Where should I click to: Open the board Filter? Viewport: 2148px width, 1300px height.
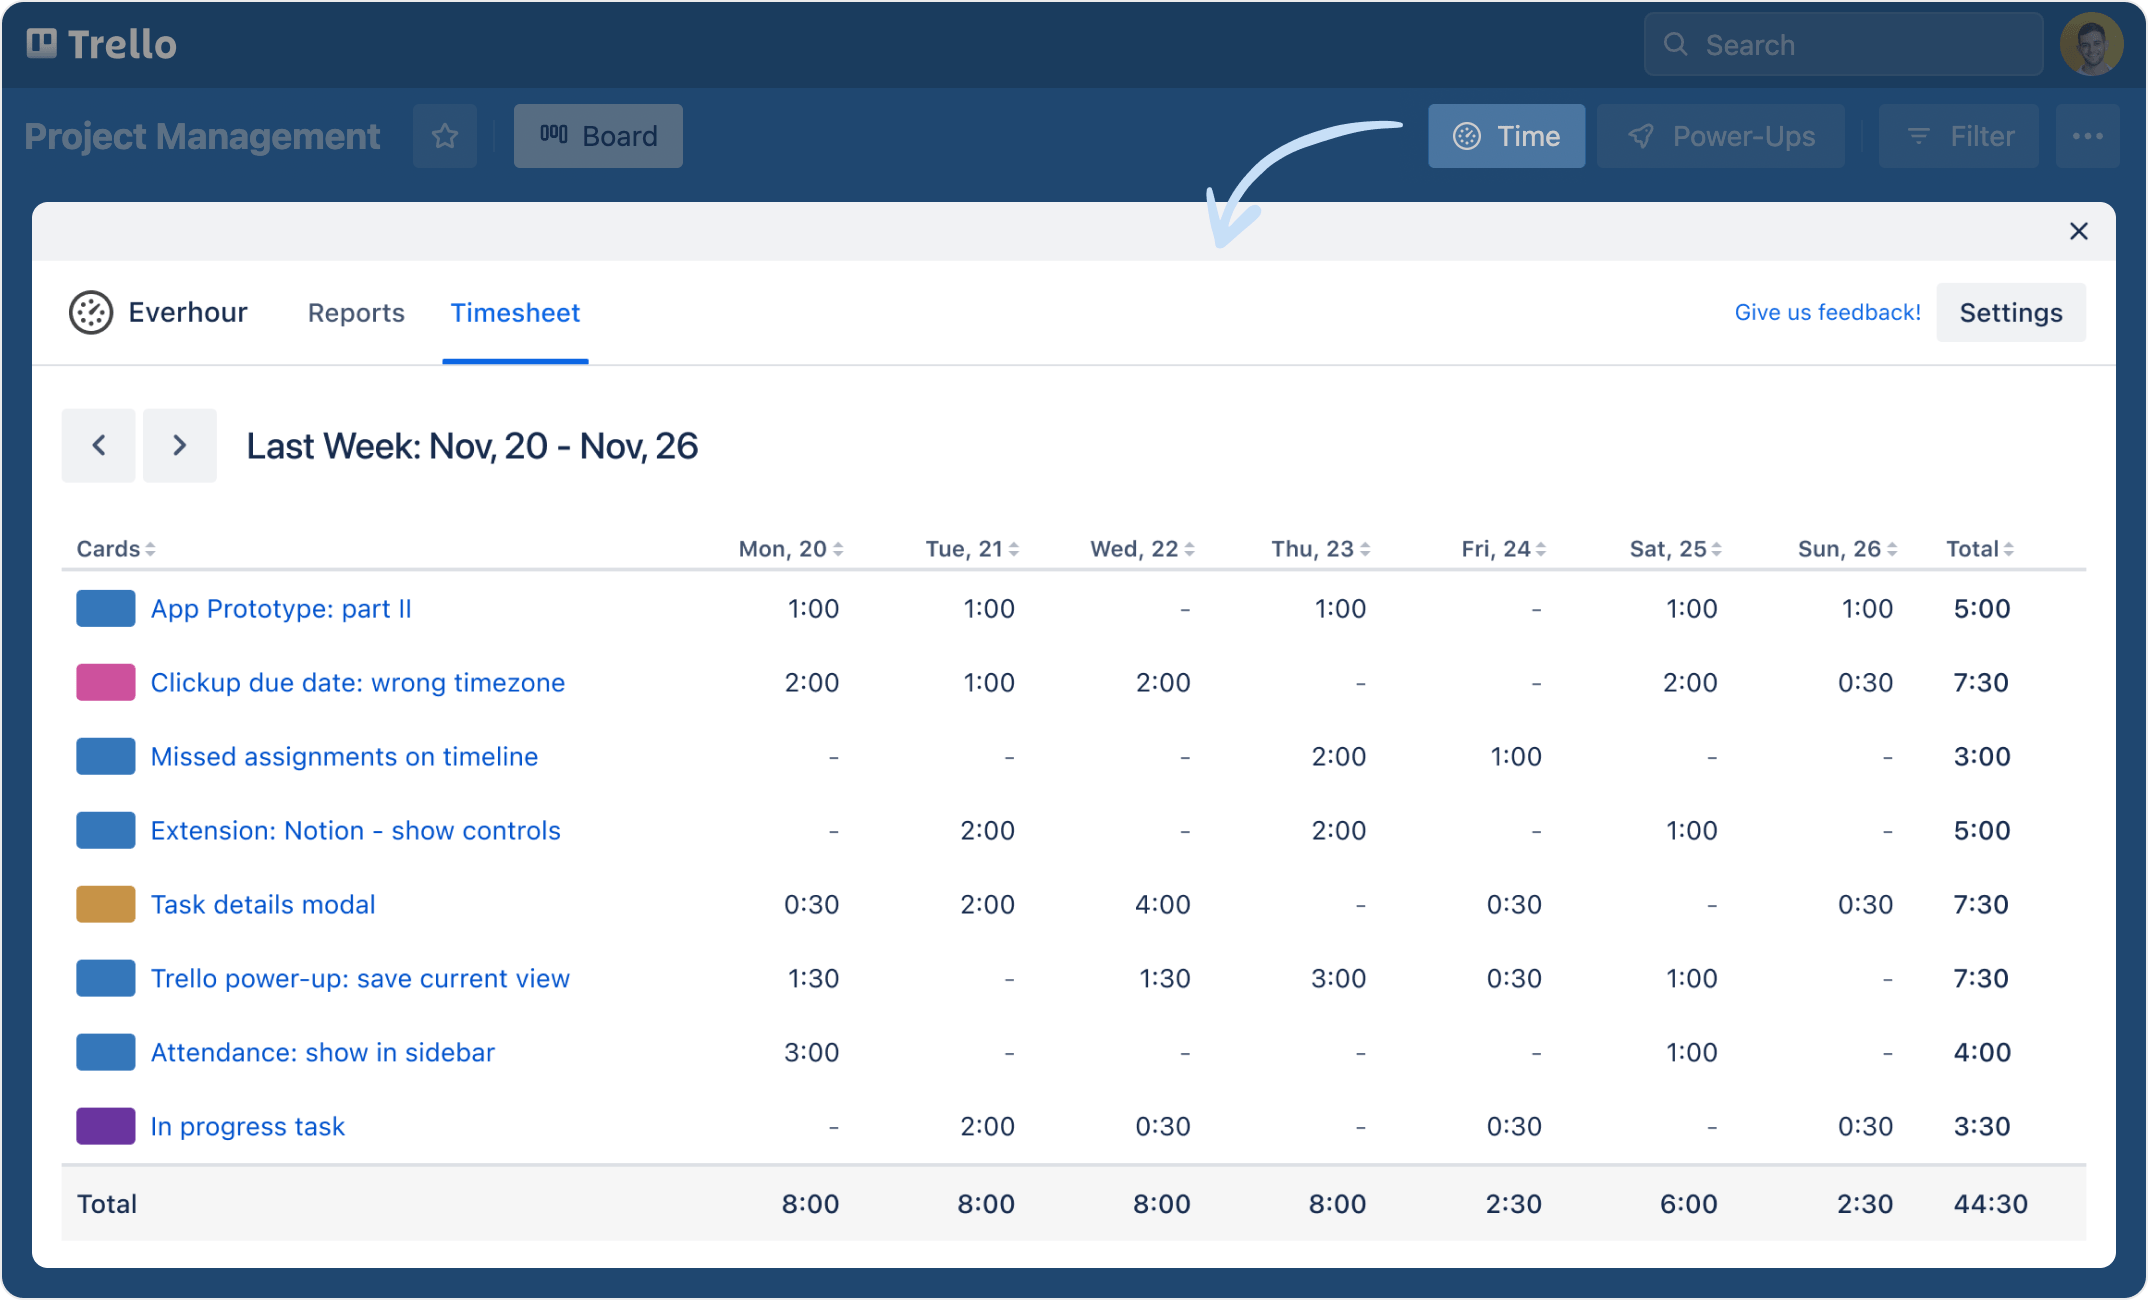pos(1957,136)
